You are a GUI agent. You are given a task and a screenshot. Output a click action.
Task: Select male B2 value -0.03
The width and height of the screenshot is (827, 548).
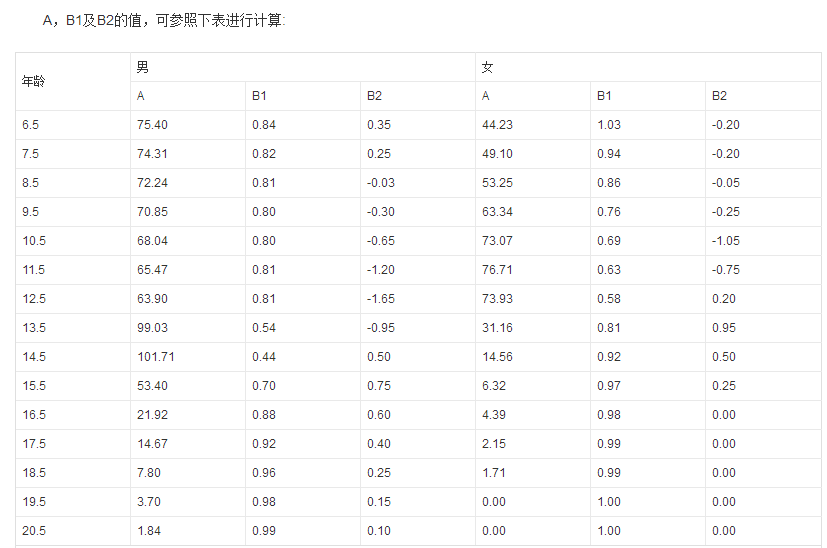pyautogui.click(x=381, y=183)
